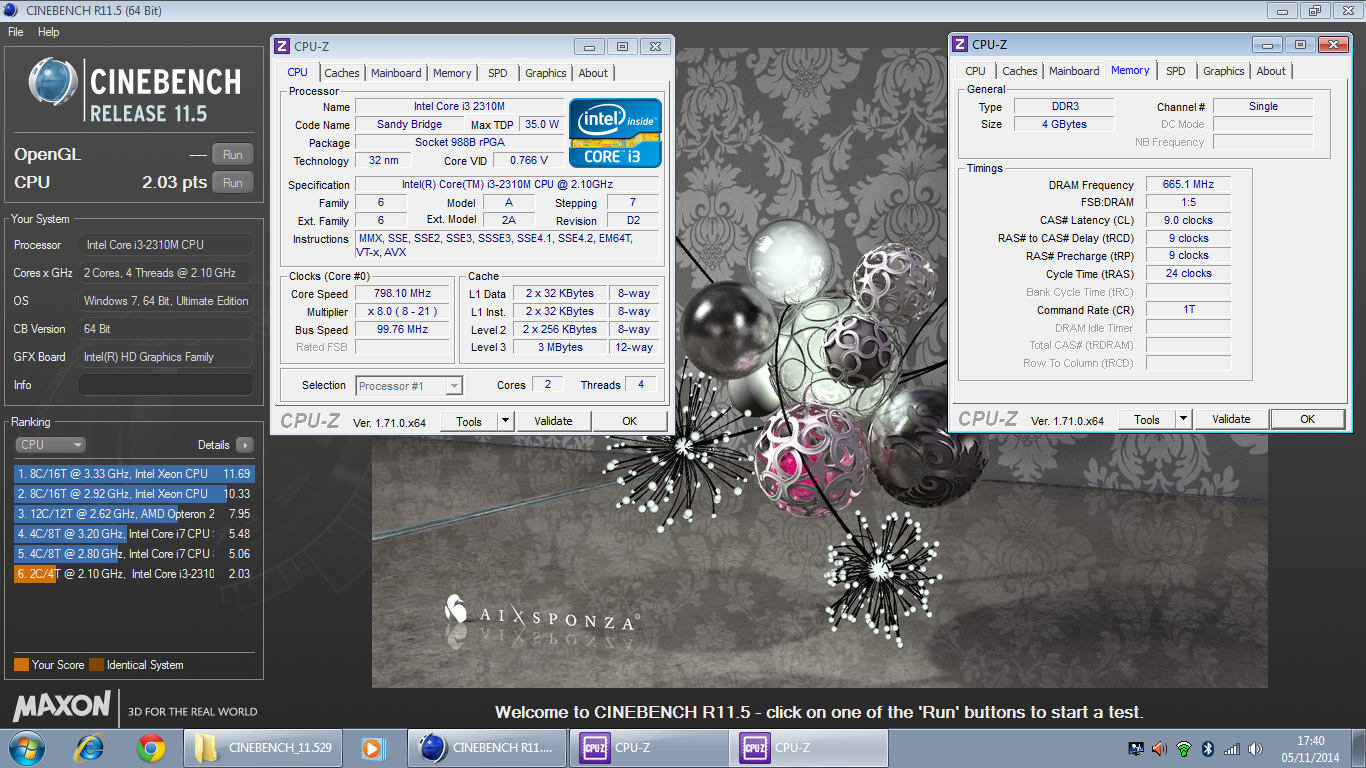The image size is (1366, 768).
Task: Click the Cinebench sphere logo
Action: 54,84
